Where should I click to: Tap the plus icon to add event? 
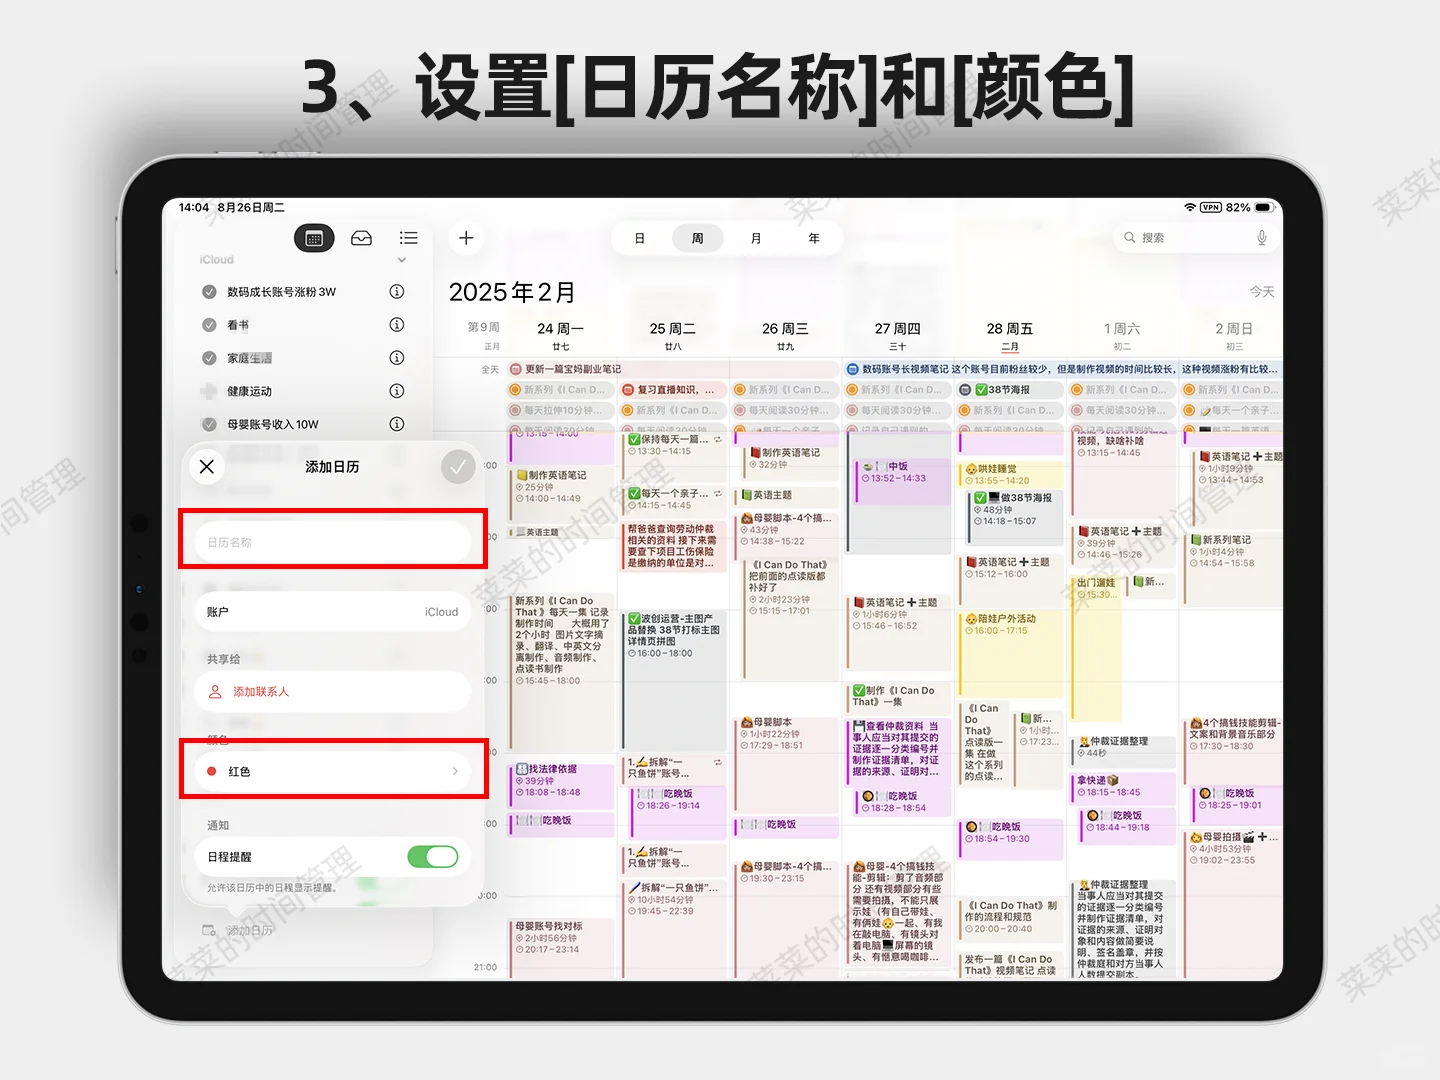tap(466, 238)
